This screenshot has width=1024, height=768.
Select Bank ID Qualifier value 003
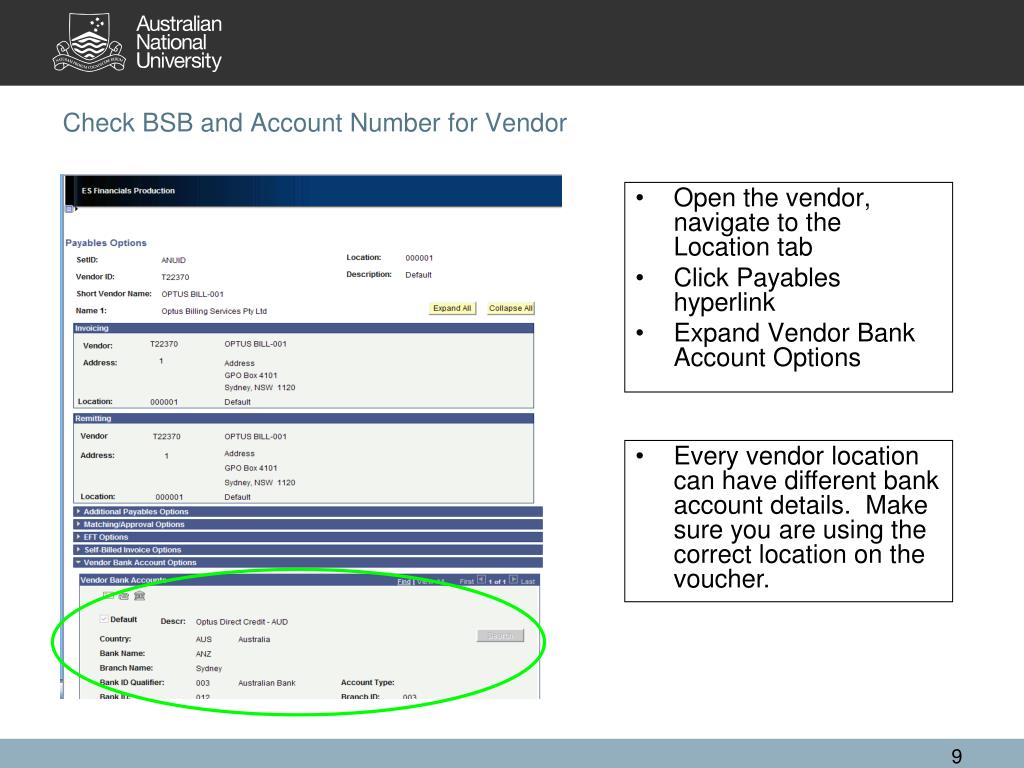pyautogui.click(x=202, y=683)
